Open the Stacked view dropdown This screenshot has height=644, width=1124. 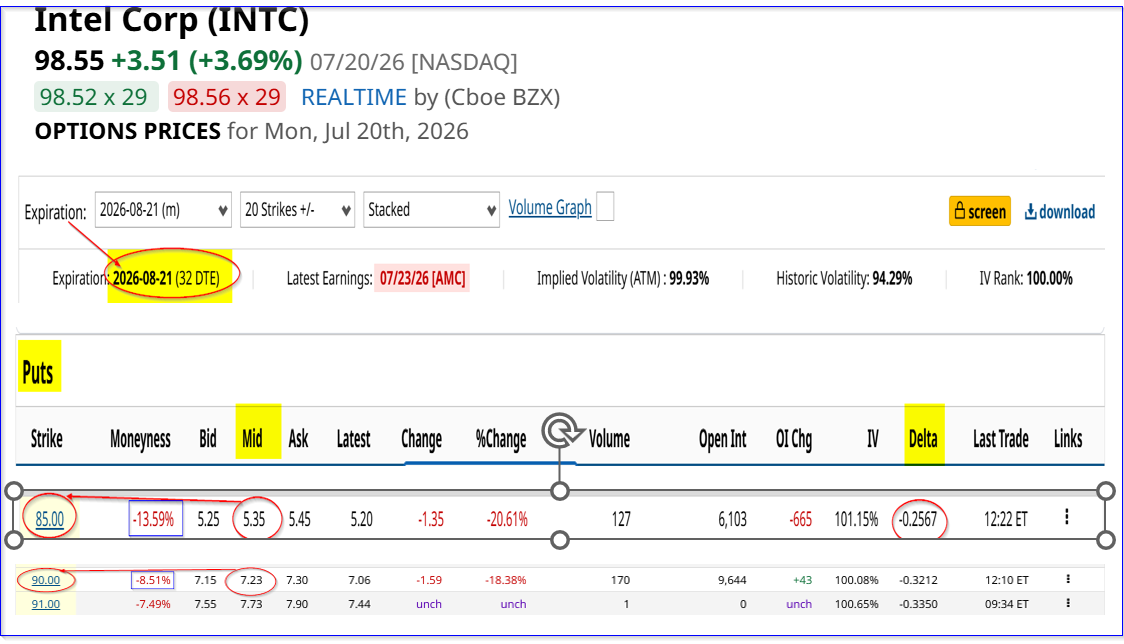click(432, 210)
